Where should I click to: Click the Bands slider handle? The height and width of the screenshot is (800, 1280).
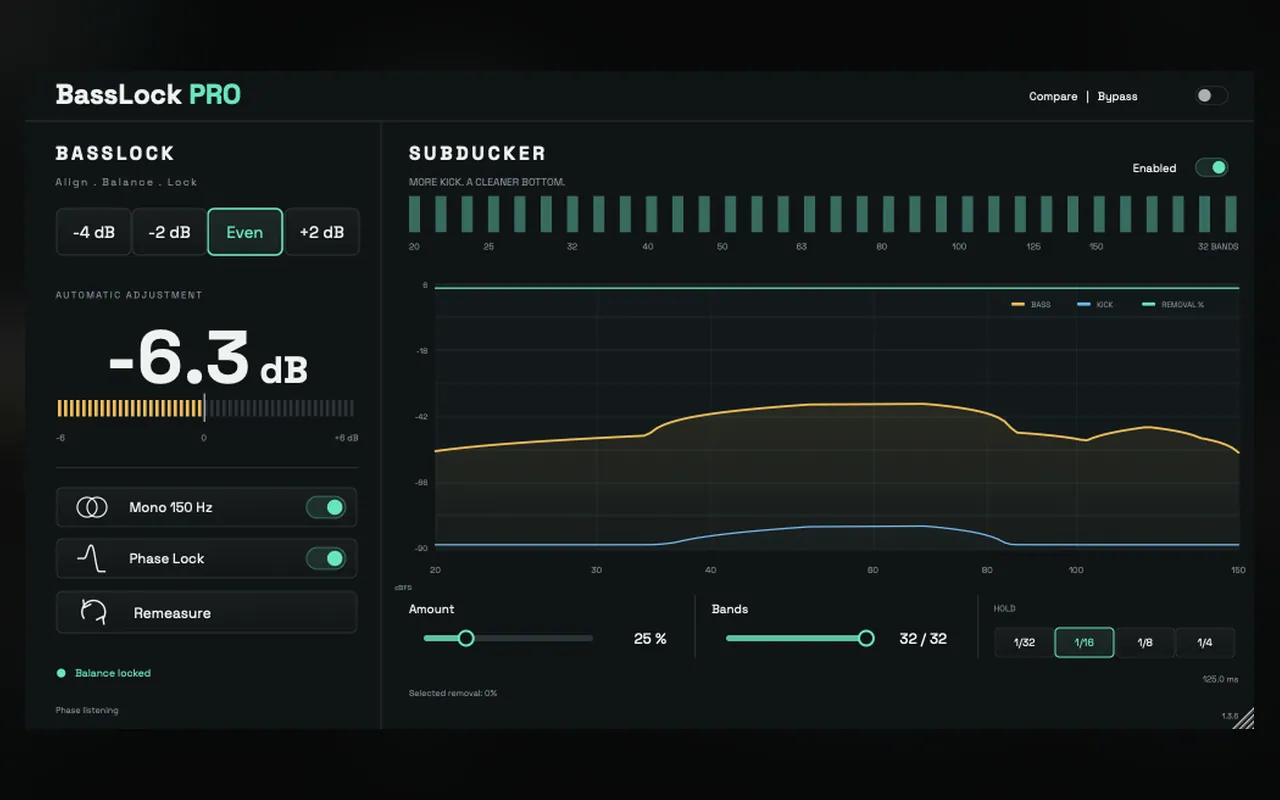pos(866,638)
